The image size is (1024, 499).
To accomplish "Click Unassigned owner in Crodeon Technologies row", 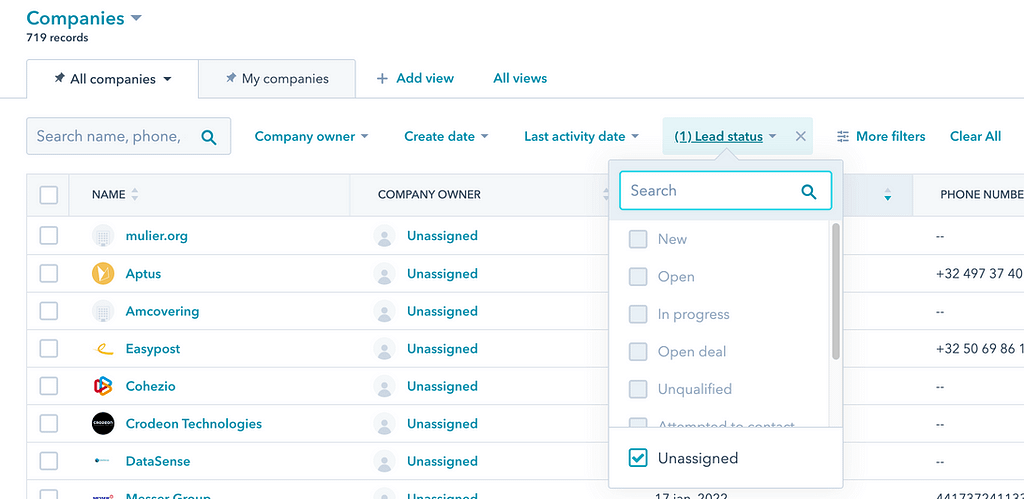I will tap(442, 424).
